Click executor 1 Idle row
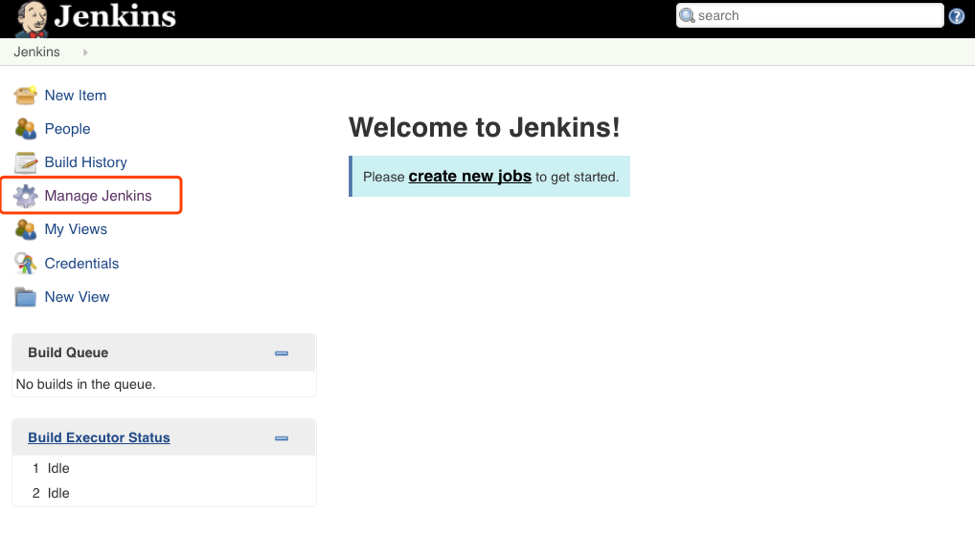This screenshot has height=533, width=975. click(164, 468)
